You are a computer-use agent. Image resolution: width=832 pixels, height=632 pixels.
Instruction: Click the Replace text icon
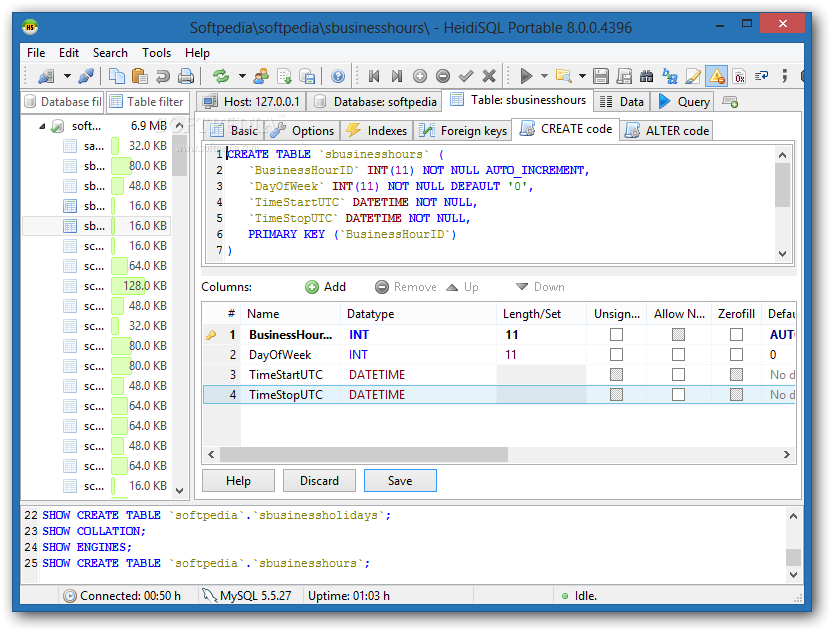[670, 76]
